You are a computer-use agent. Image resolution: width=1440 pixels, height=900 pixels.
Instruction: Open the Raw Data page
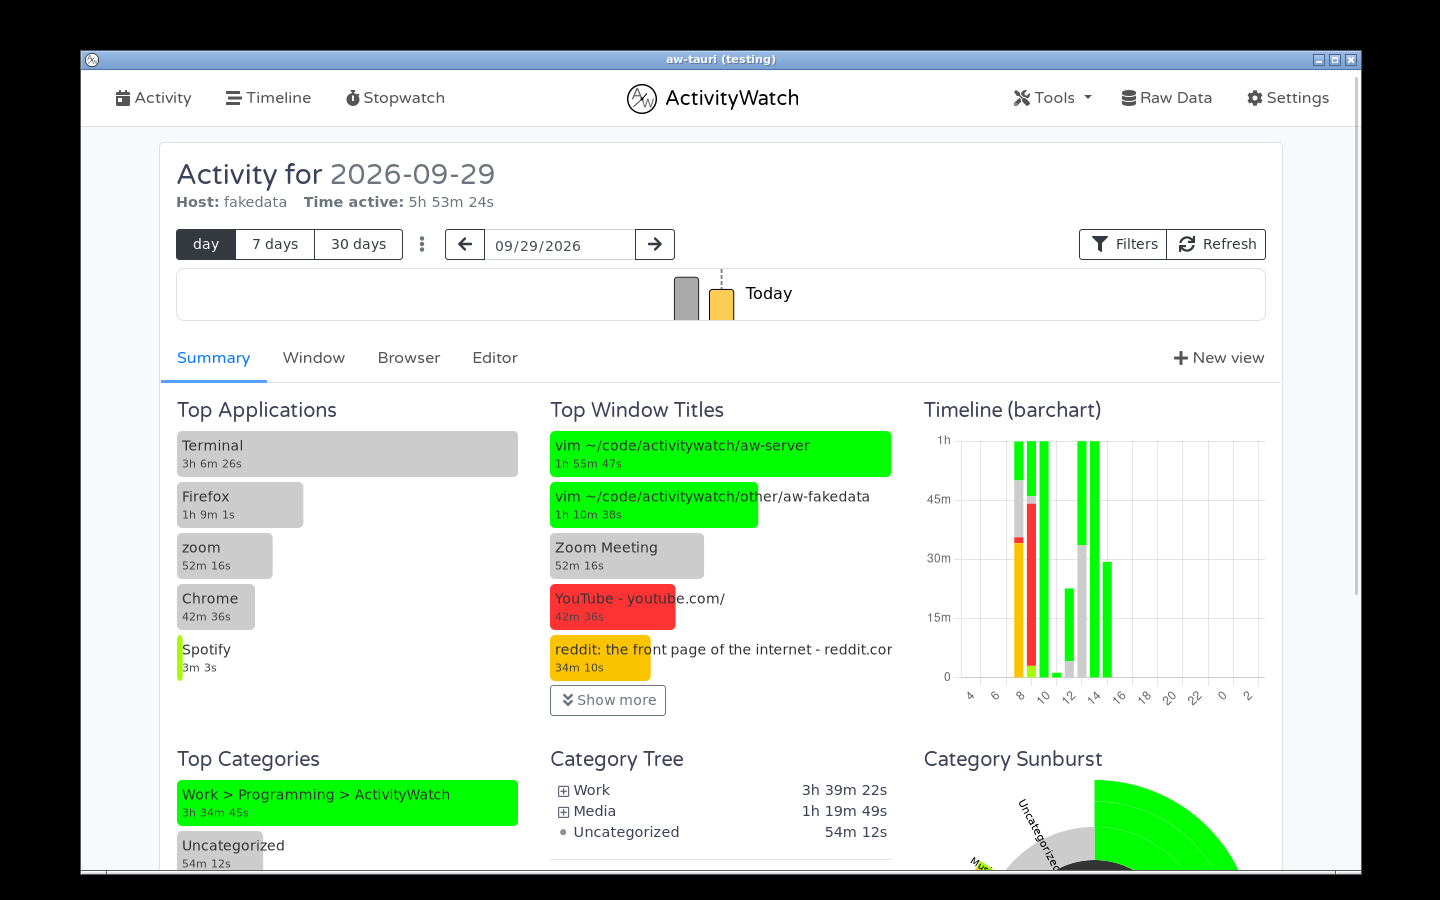(1166, 98)
